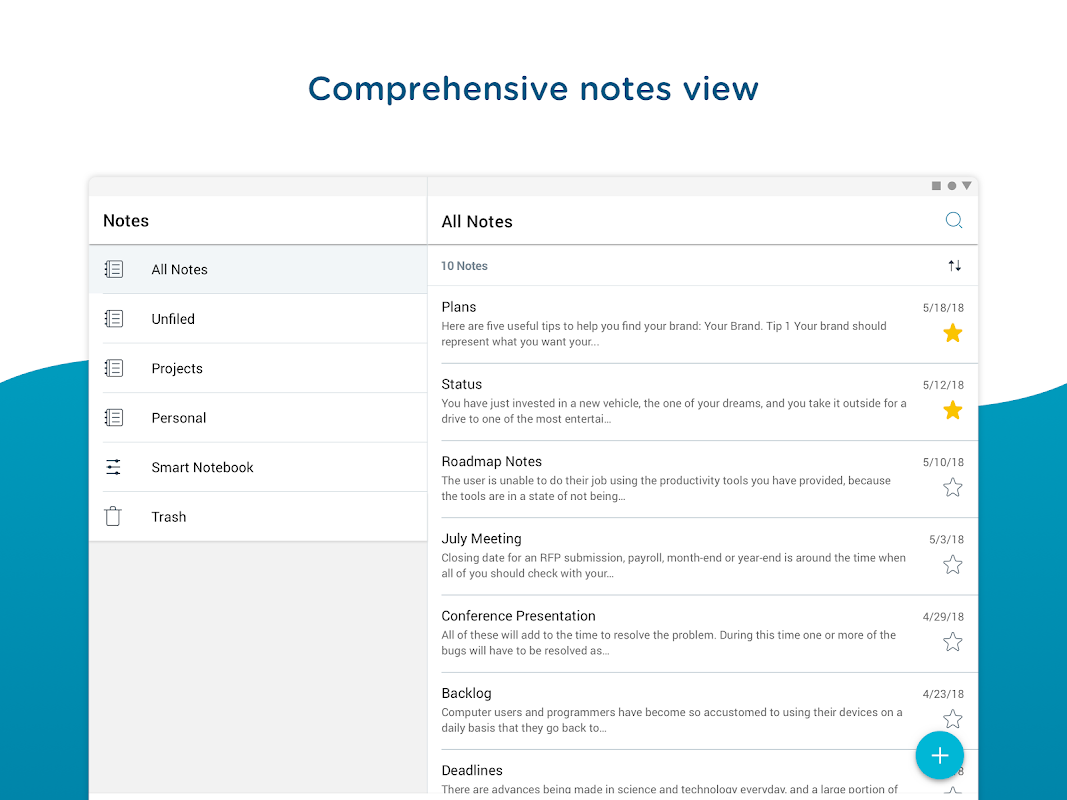
Task: Tap the add new note button
Action: coord(939,755)
